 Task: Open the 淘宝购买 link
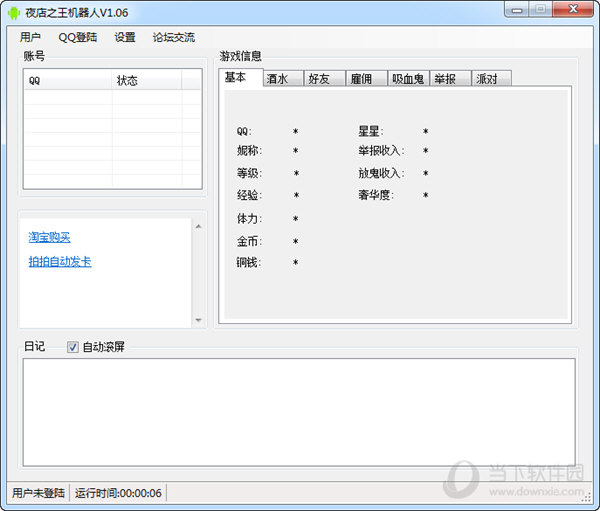pyautogui.click(x=50, y=237)
